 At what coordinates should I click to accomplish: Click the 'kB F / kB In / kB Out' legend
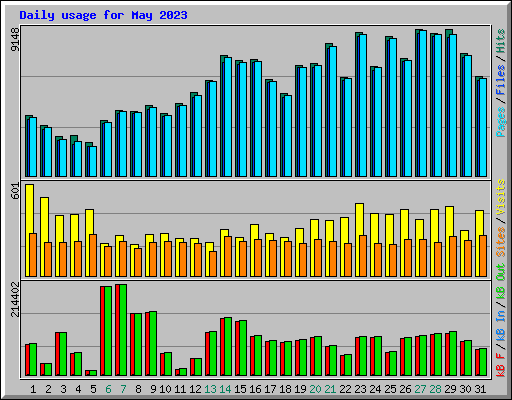(501, 320)
